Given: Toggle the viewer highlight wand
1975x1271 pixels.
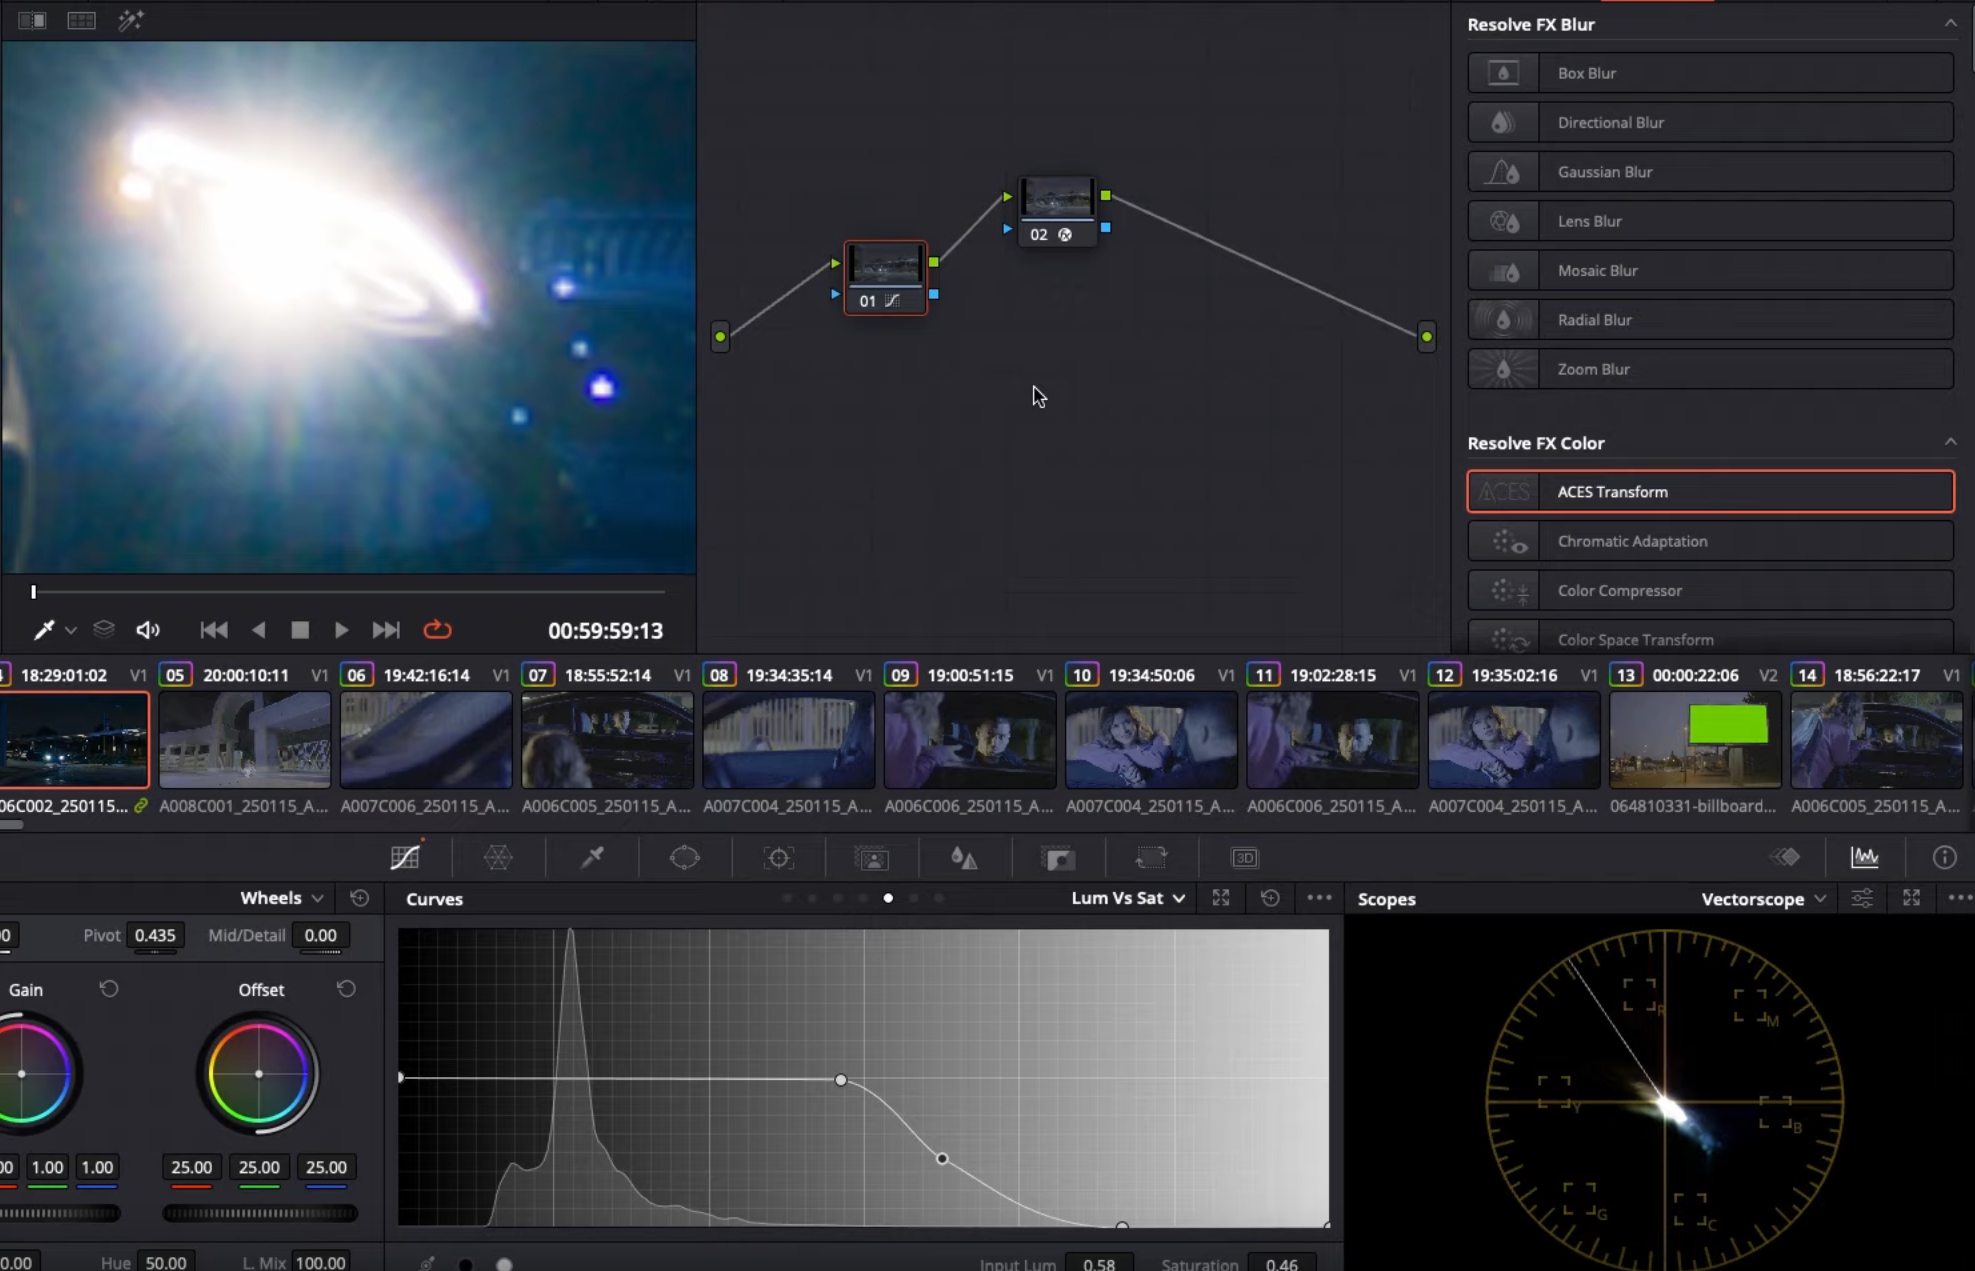Looking at the screenshot, I should (131, 20).
